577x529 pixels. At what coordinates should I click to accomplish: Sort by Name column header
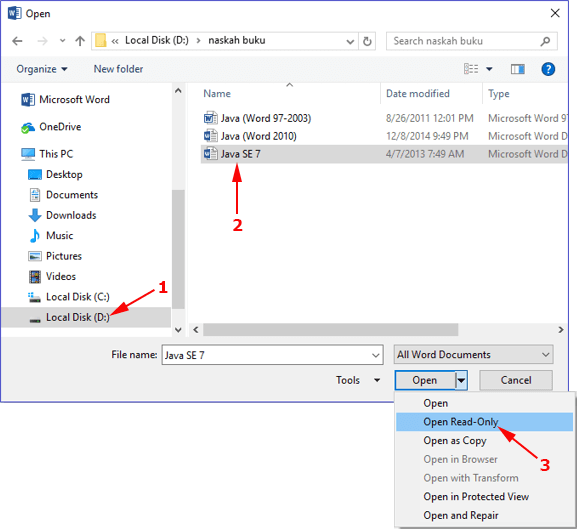pos(217,93)
